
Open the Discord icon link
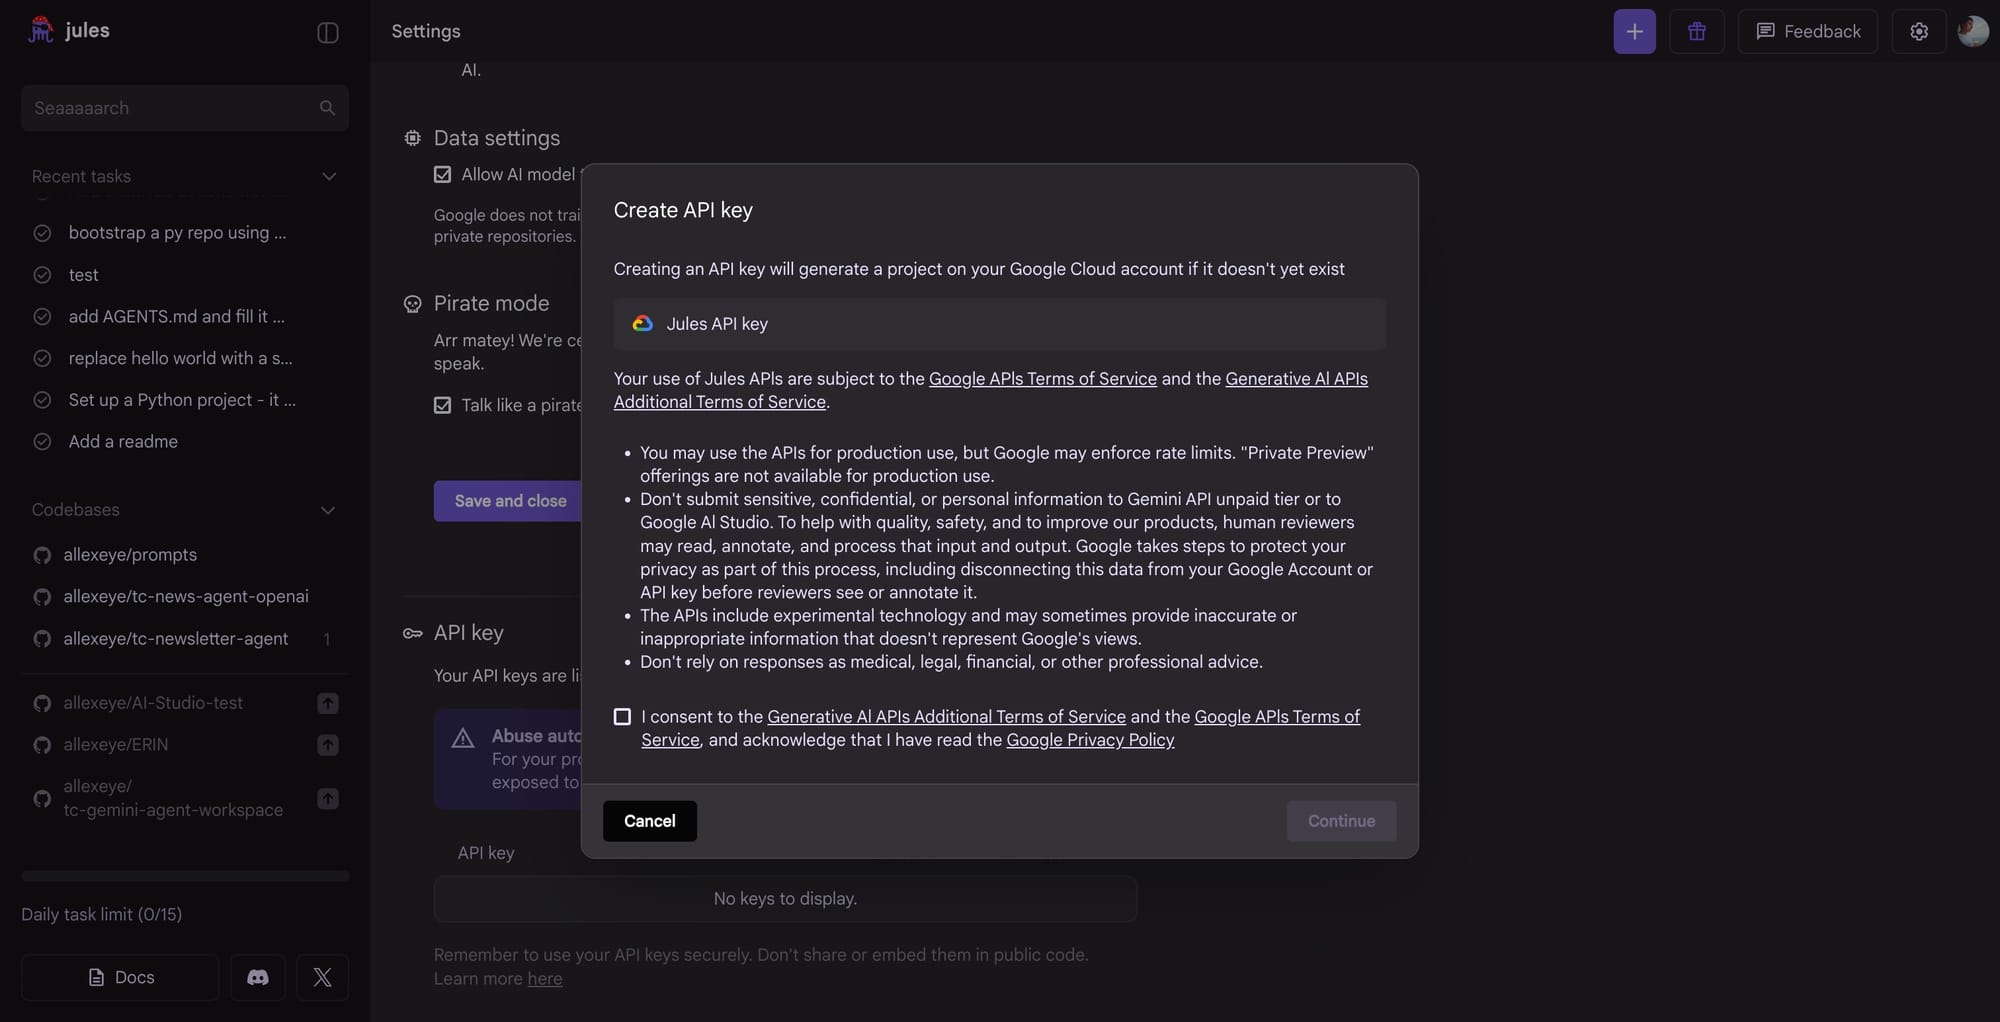point(258,977)
